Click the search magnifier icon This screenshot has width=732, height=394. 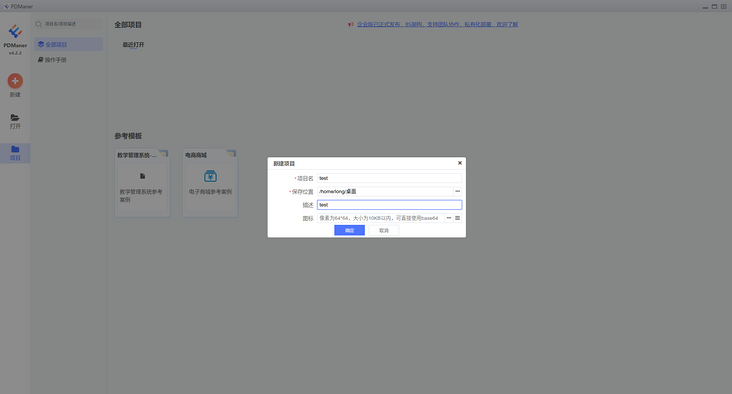pos(39,24)
